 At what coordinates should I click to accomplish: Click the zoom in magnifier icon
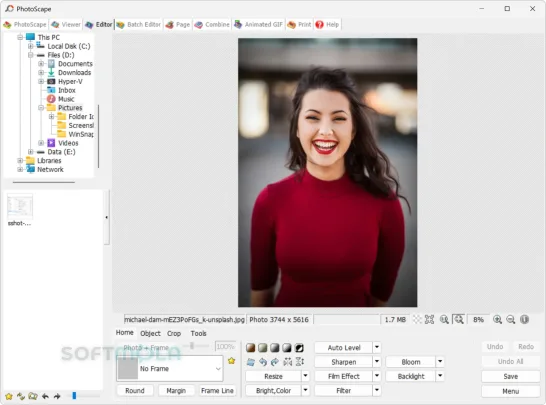click(497, 319)
